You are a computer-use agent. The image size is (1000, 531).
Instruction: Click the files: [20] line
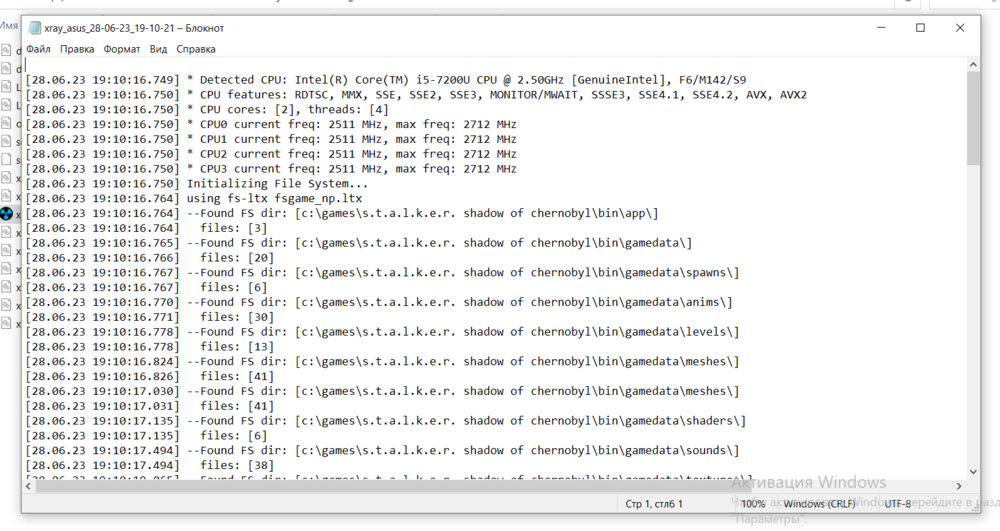[x=150, y=258]
